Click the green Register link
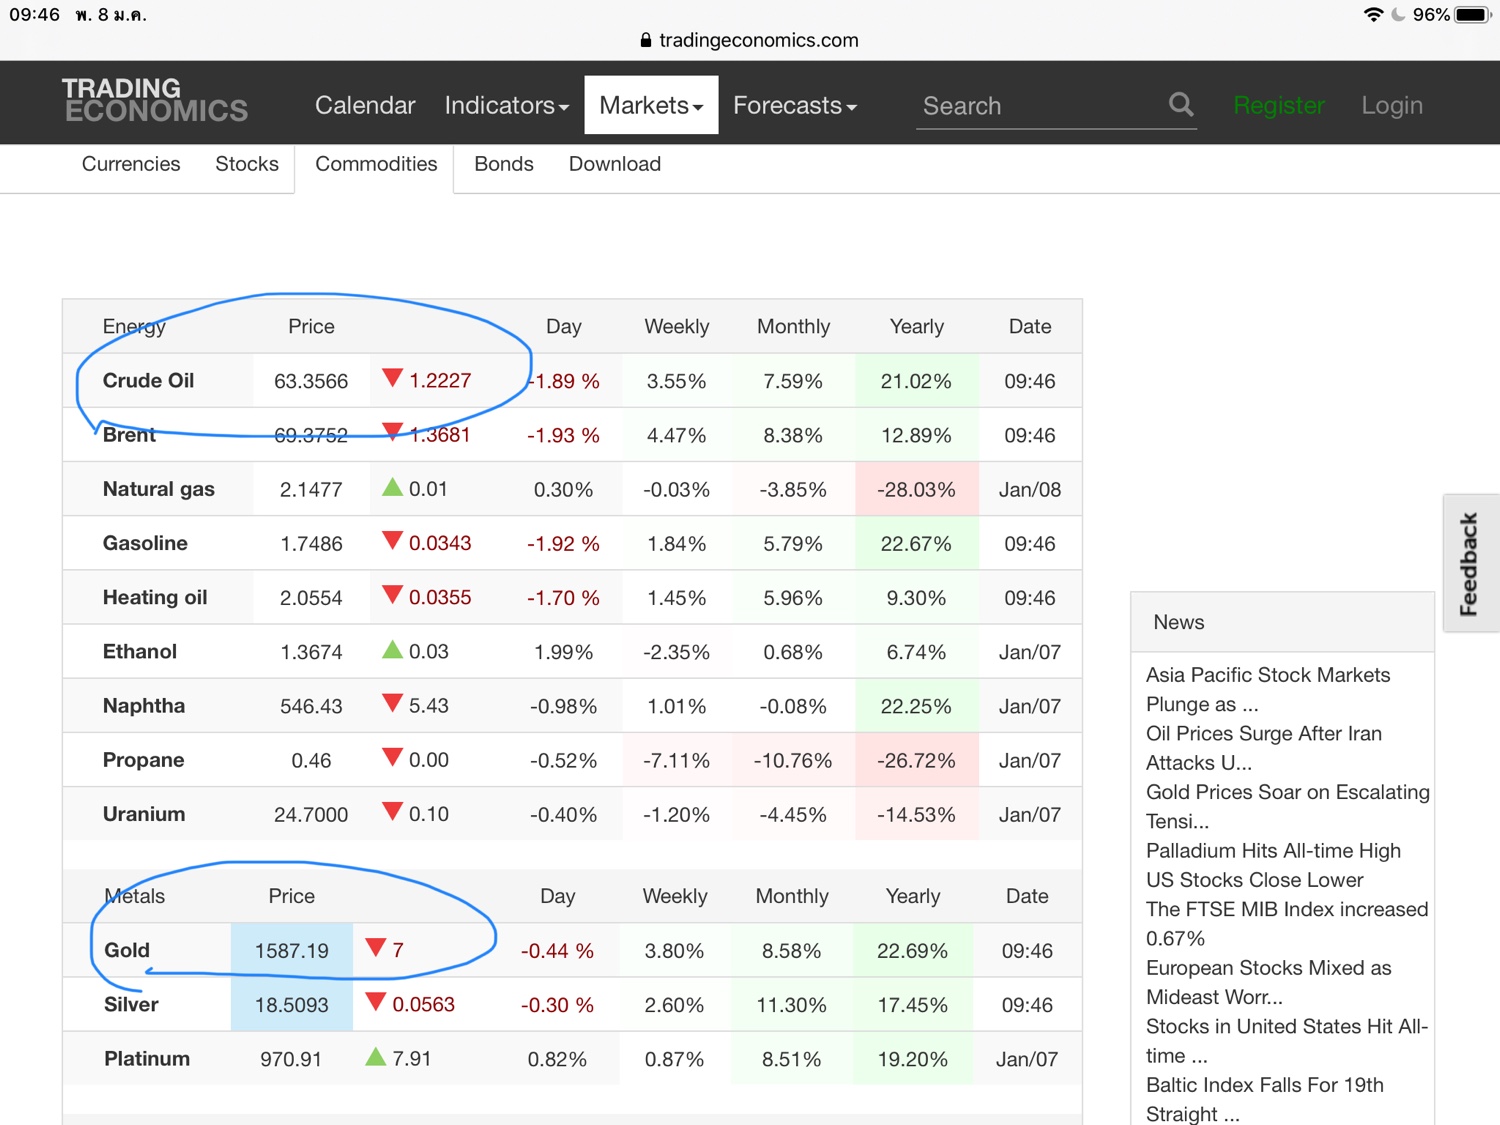Screen dimensions: 1500x1125 click(1278, 105)
